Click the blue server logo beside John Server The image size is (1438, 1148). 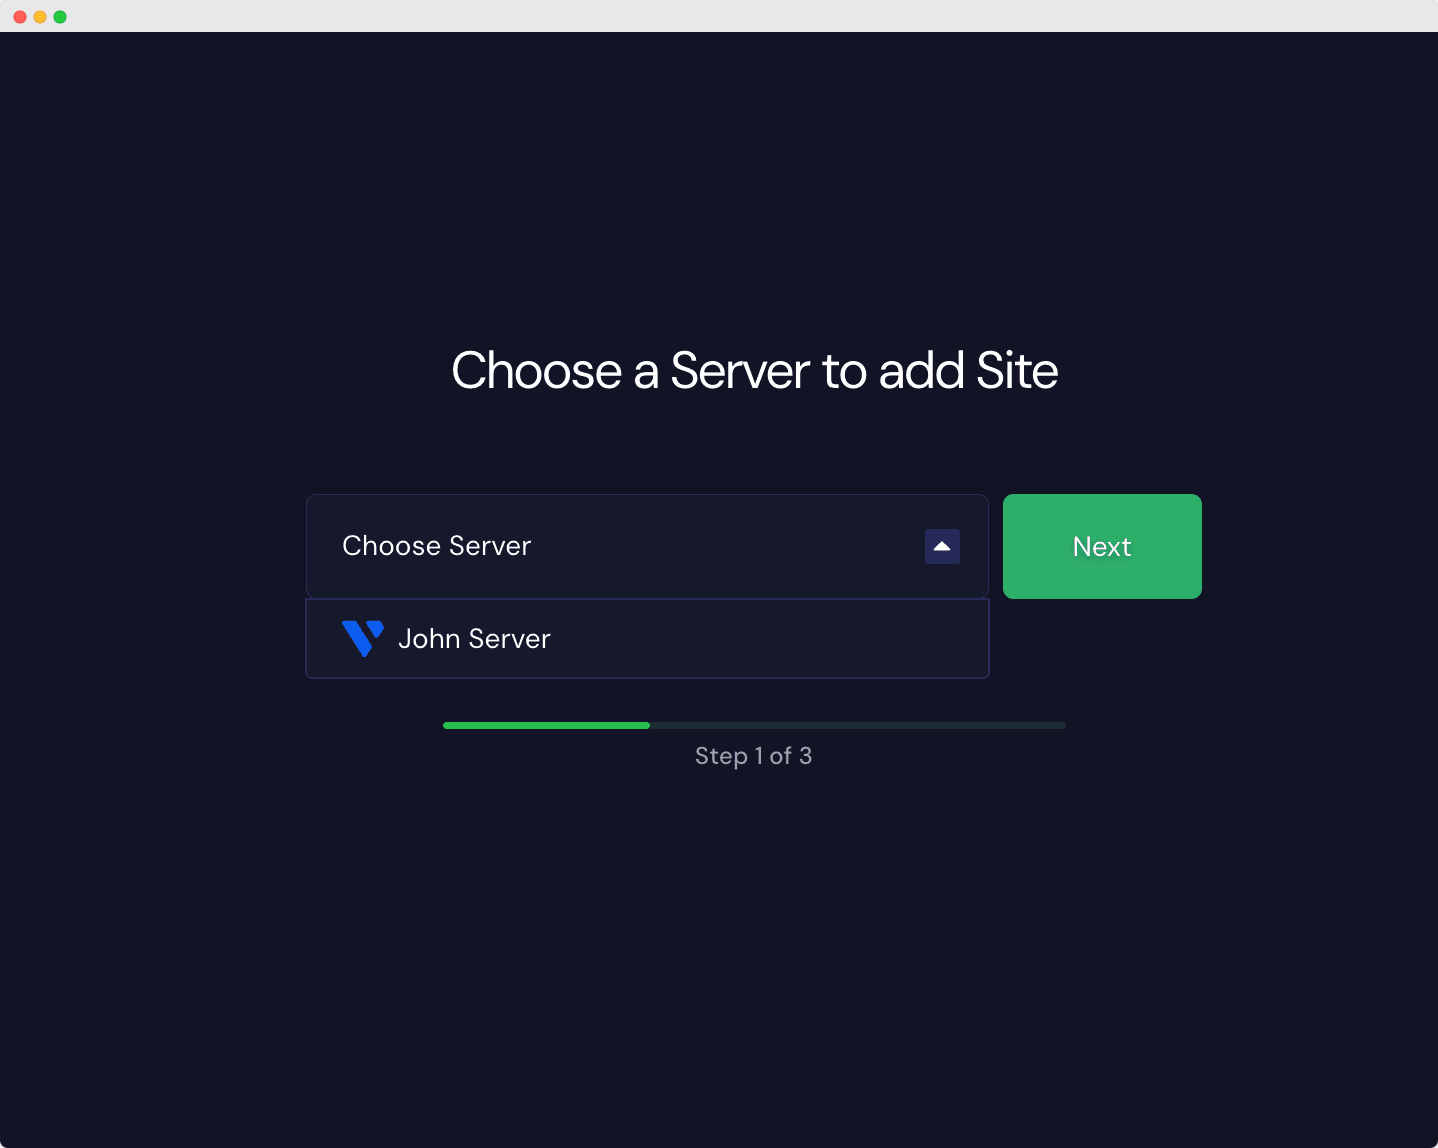click(362, 638)
